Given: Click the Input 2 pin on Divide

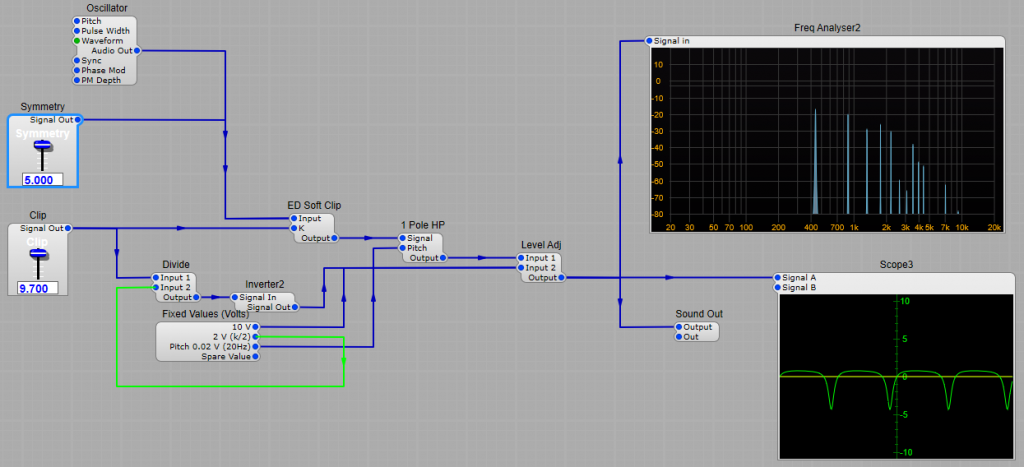Looking at the screenshot, I should tap(155, 288).
